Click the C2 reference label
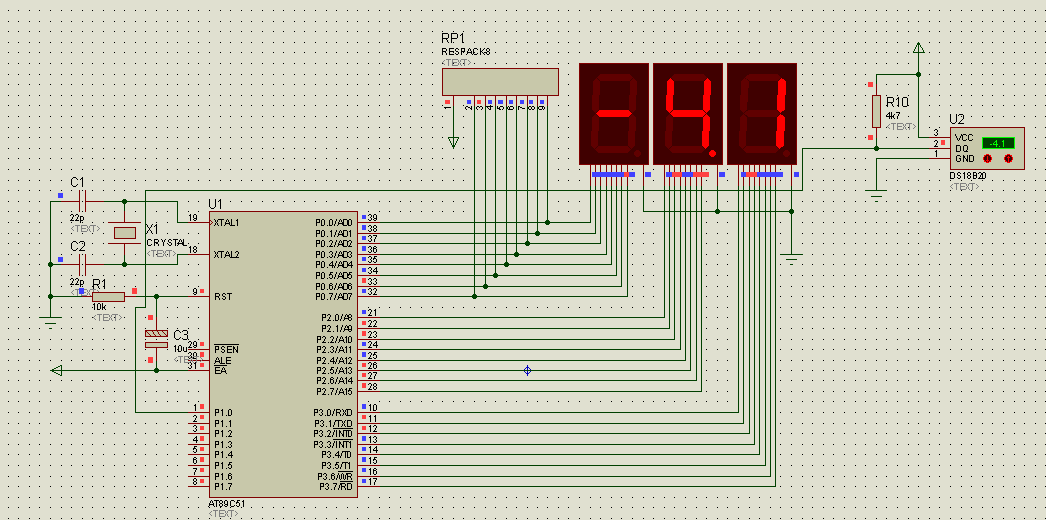Image resolution: width=1046 pixels, height=520 pixels. pyautogui.click(x=77, y=247)
